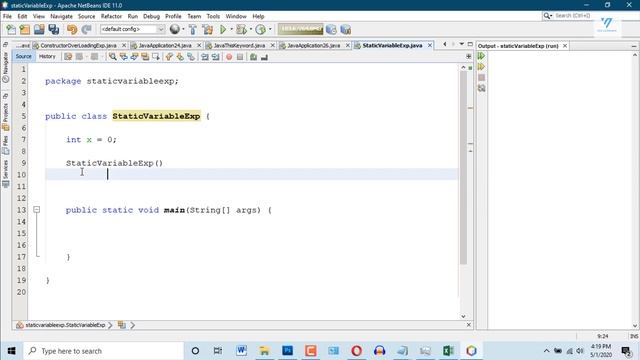Viewport: 640px width, 360px height.
Task: Toggle History view button in editor
Action: coord(47,57)
